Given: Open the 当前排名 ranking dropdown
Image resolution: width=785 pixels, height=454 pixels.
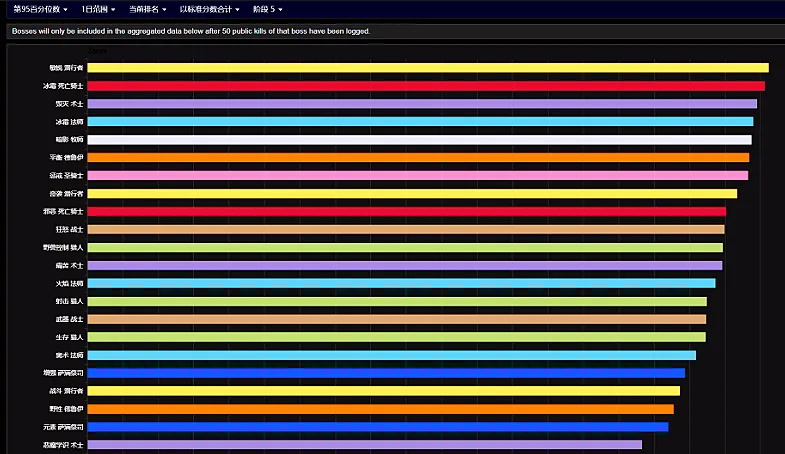Looking at the screenshot, I should click(147, 9).
